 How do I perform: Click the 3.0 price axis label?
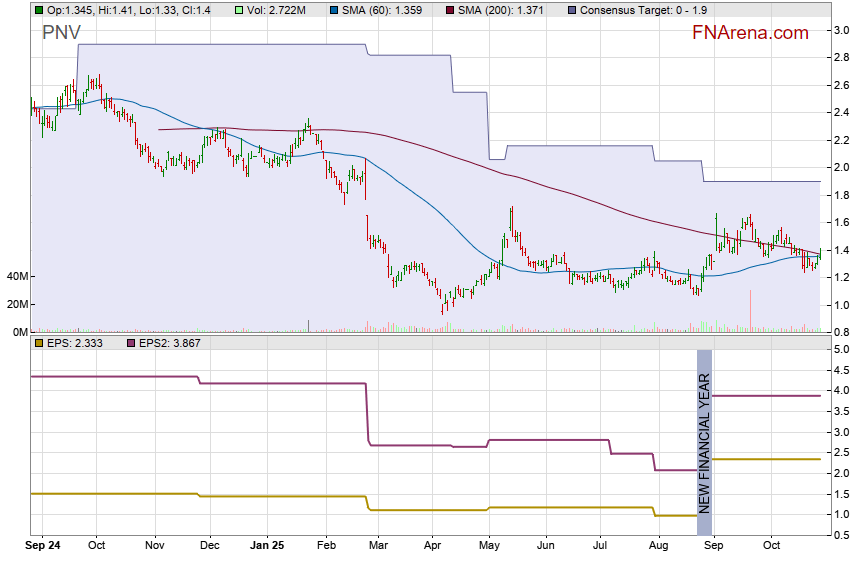pyautogui.click(x=841, y=30)
